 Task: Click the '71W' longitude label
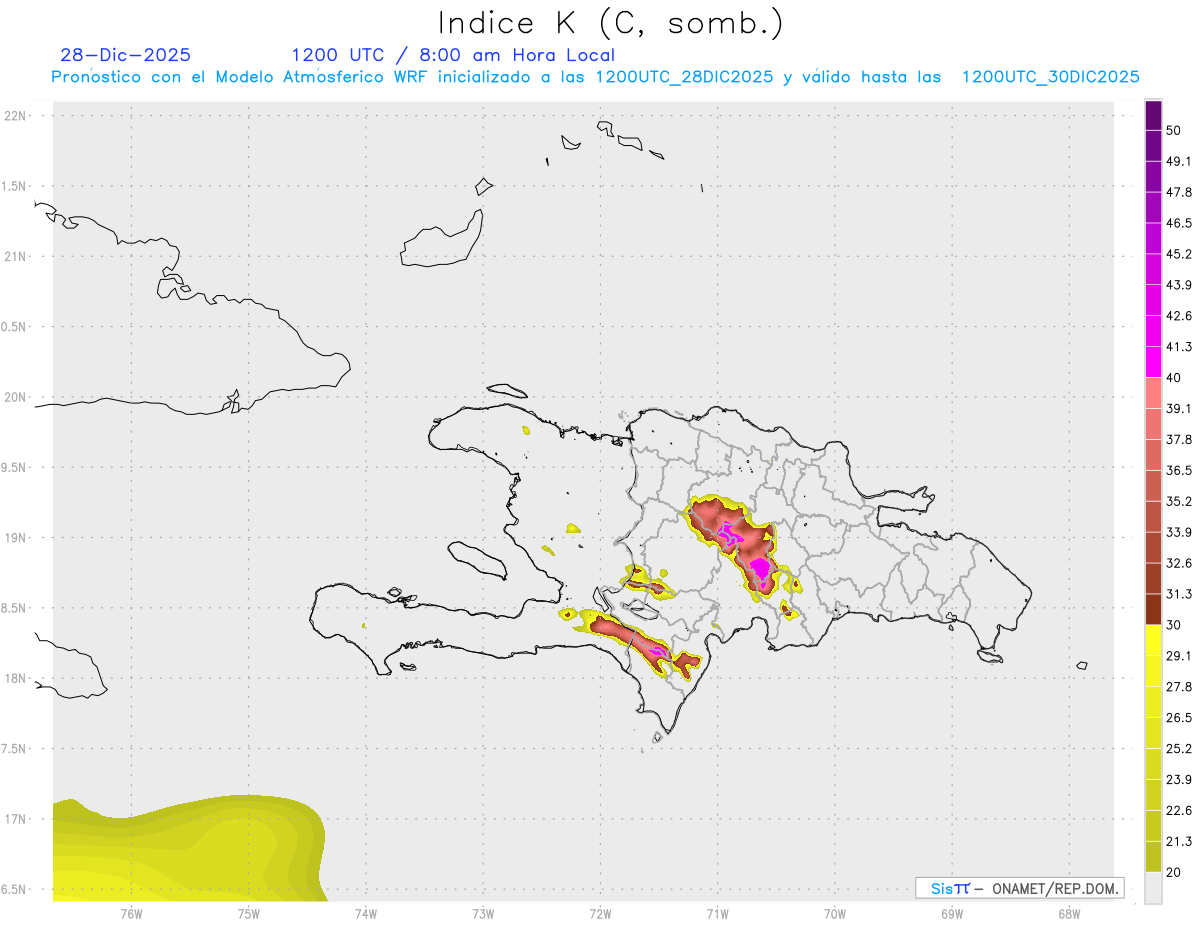(717, 913)
